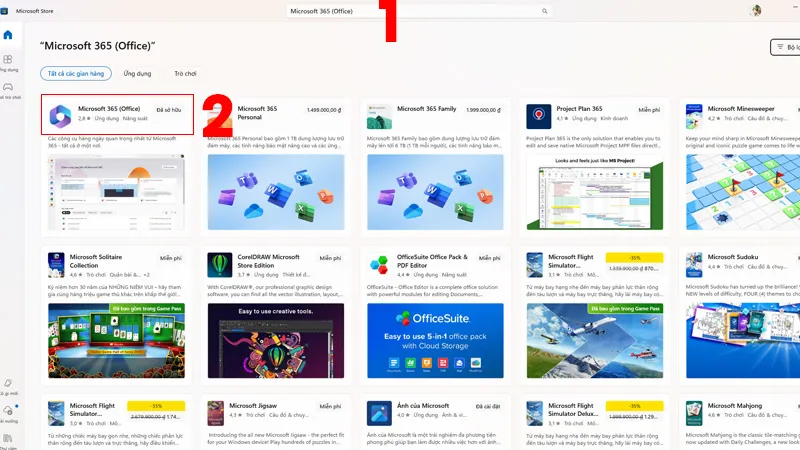This screenshot has width=800, height=450.
Task: Click the search box input field
Action: coord(418,11)
